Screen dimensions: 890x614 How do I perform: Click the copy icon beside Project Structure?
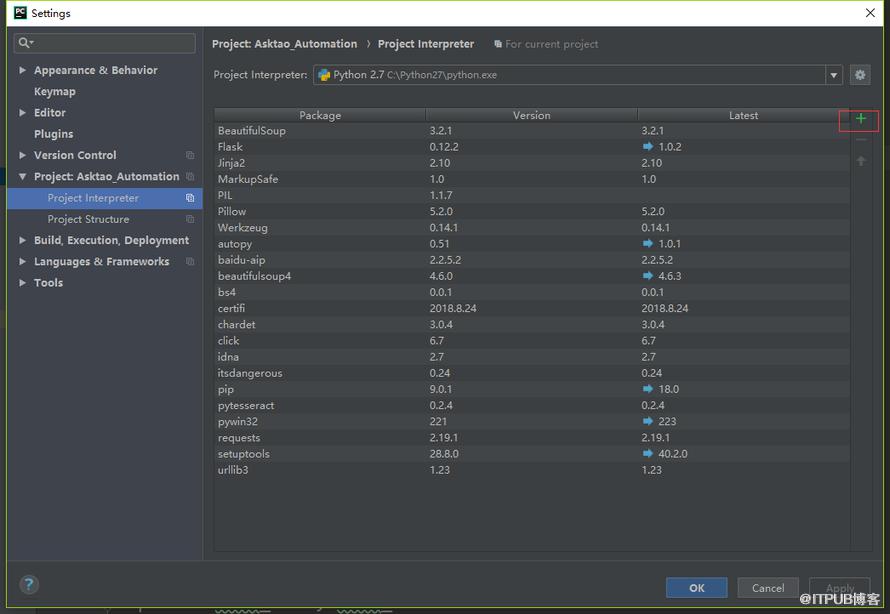point(190,219)
